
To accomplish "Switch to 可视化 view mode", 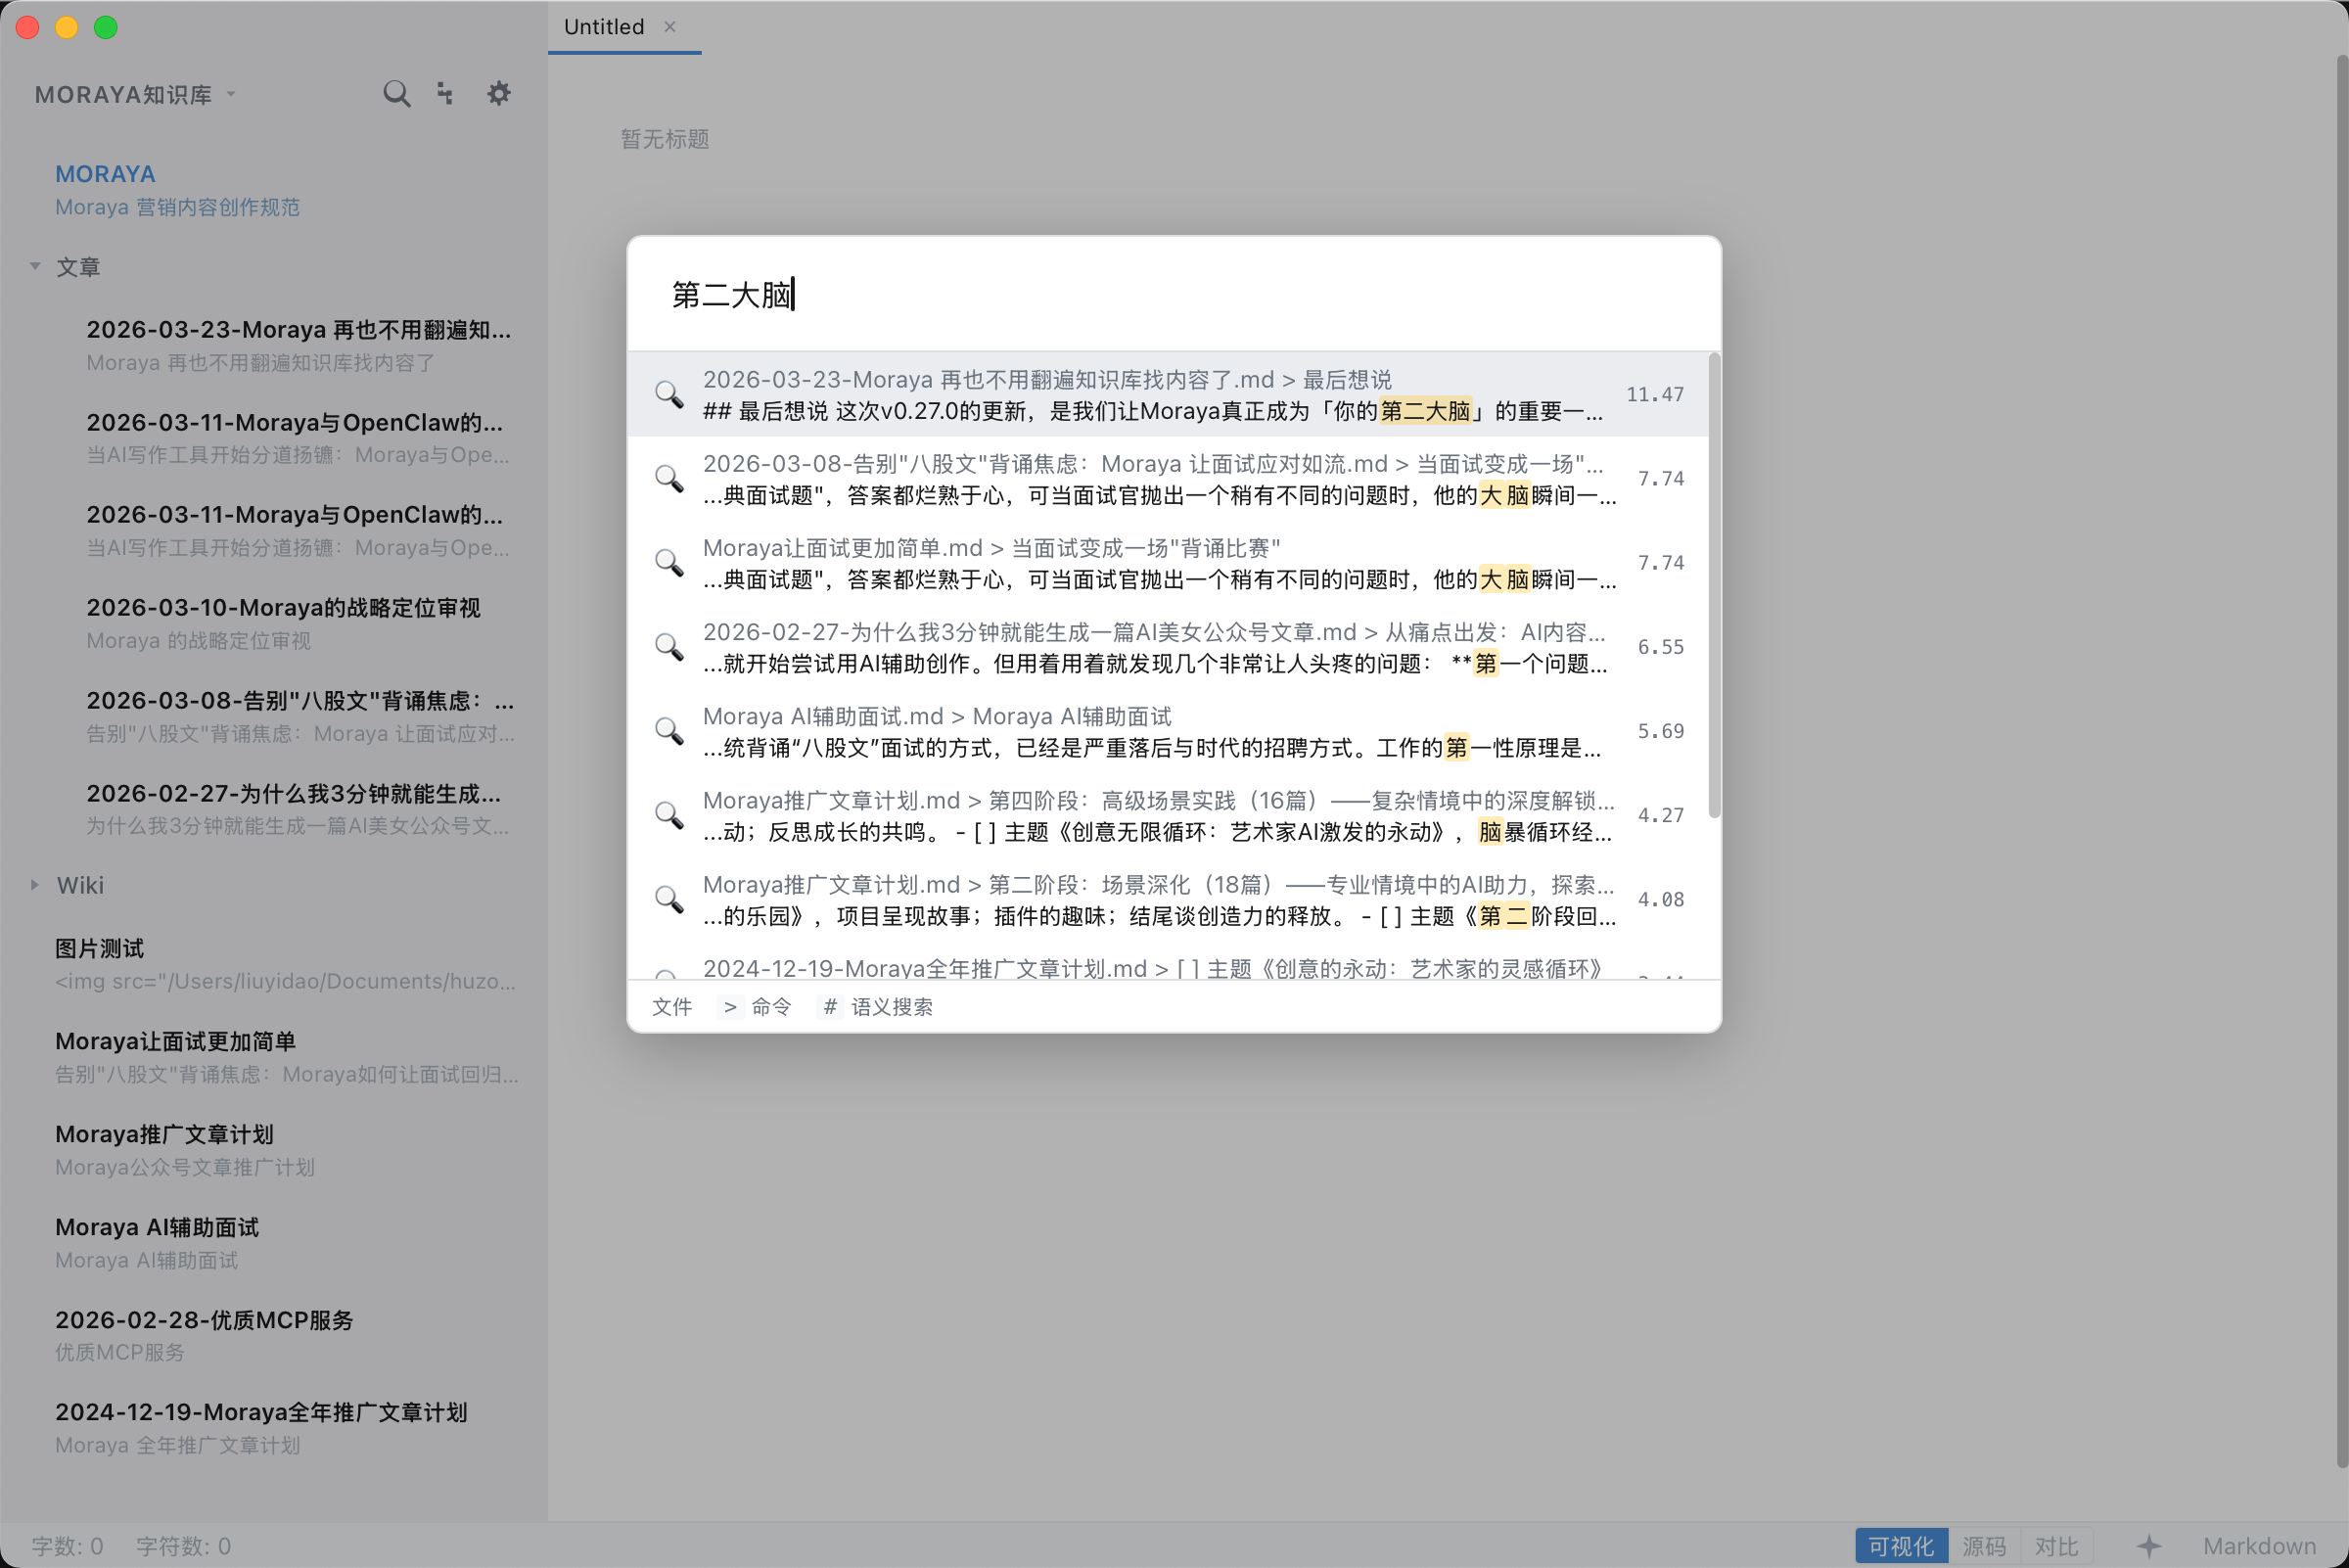I will click(1900, 1546).
